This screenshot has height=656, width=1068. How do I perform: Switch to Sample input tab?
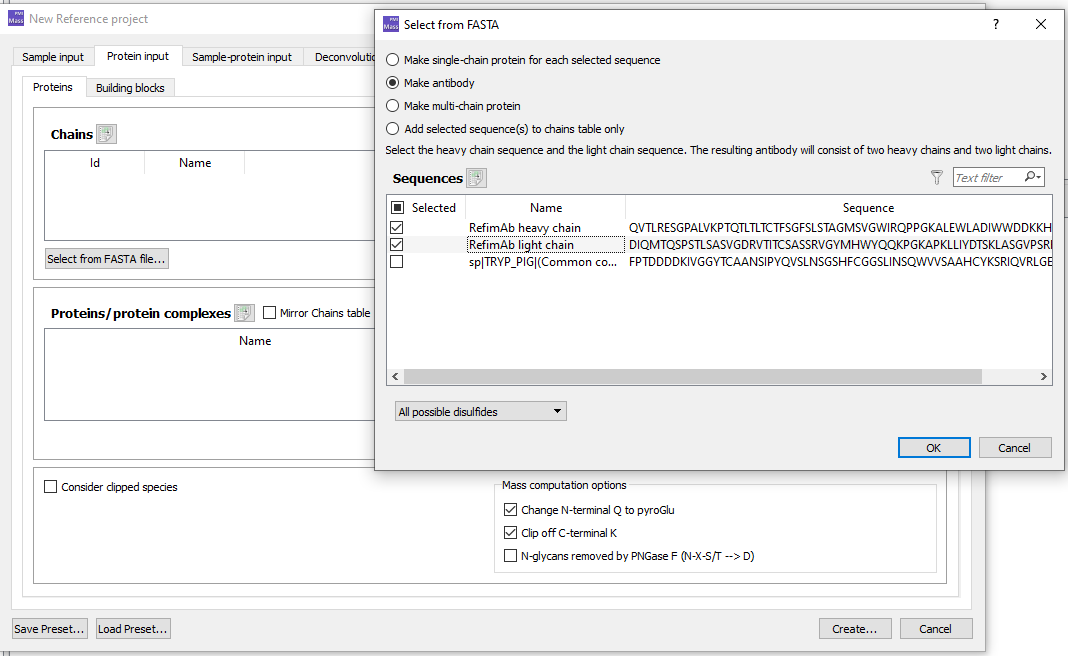(x=53, y=57)
